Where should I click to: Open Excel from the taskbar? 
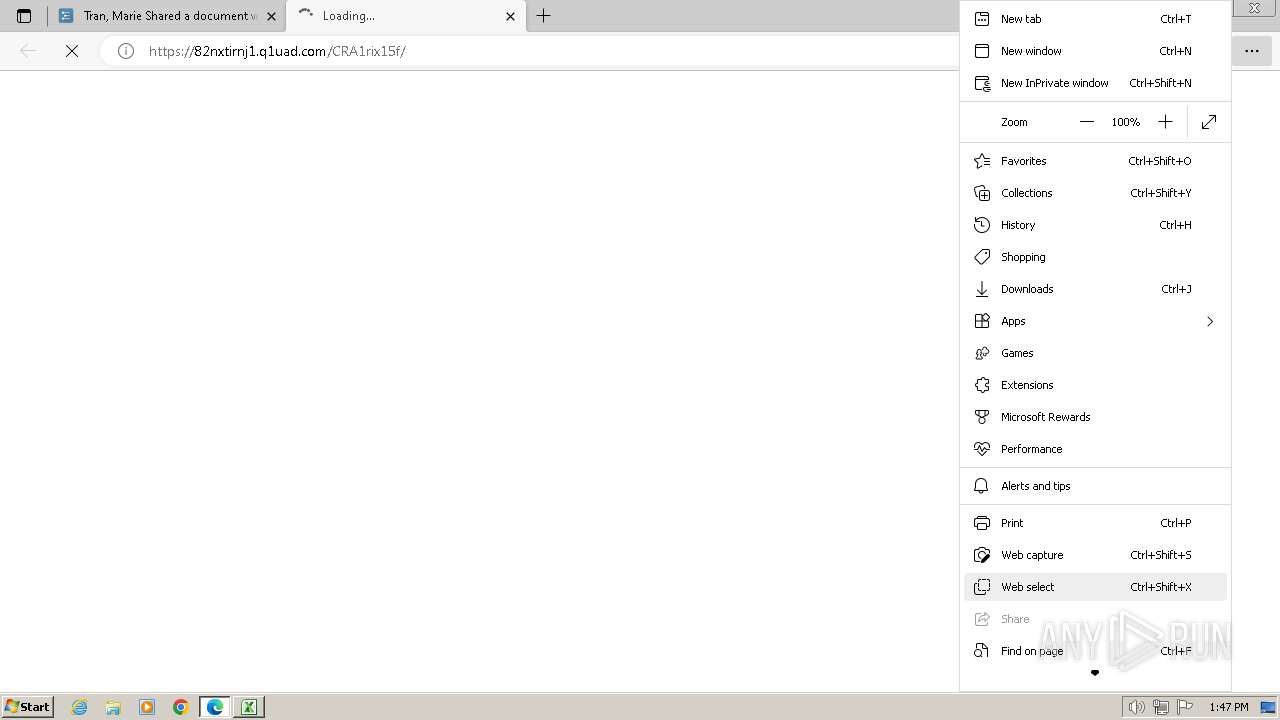click(248, 707)
